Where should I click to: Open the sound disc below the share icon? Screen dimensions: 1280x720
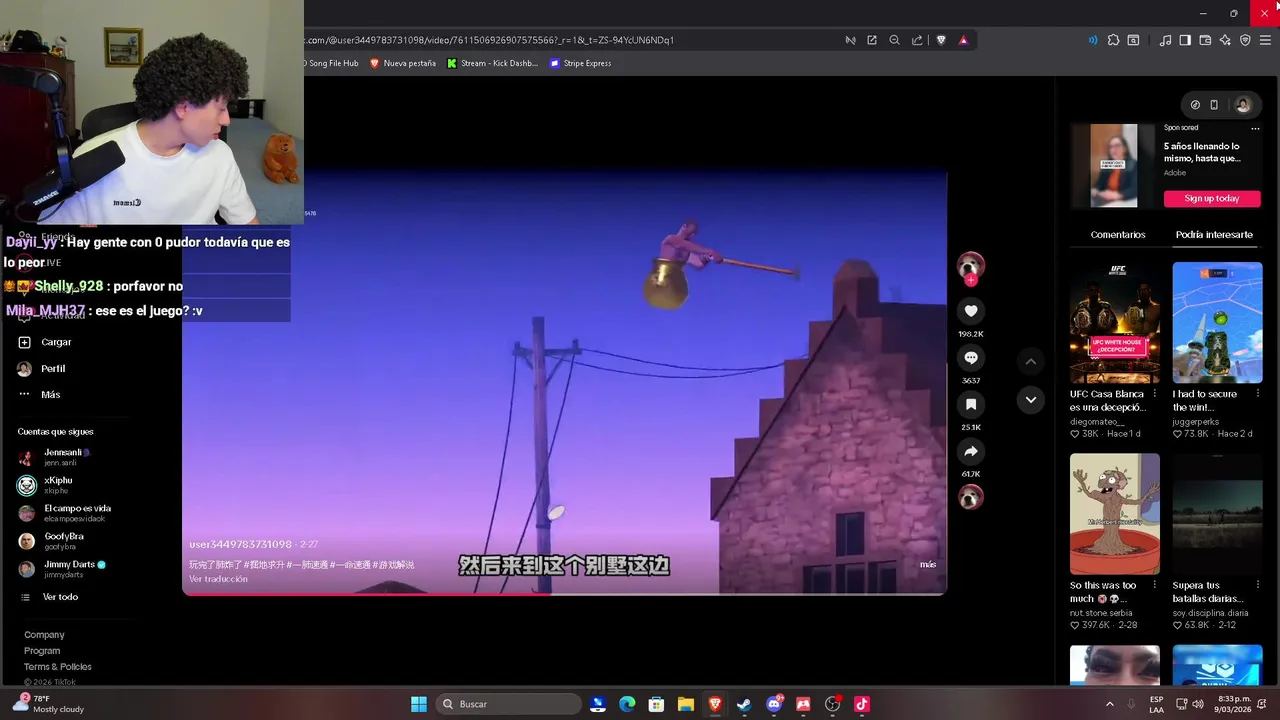[x=971, y=497]
